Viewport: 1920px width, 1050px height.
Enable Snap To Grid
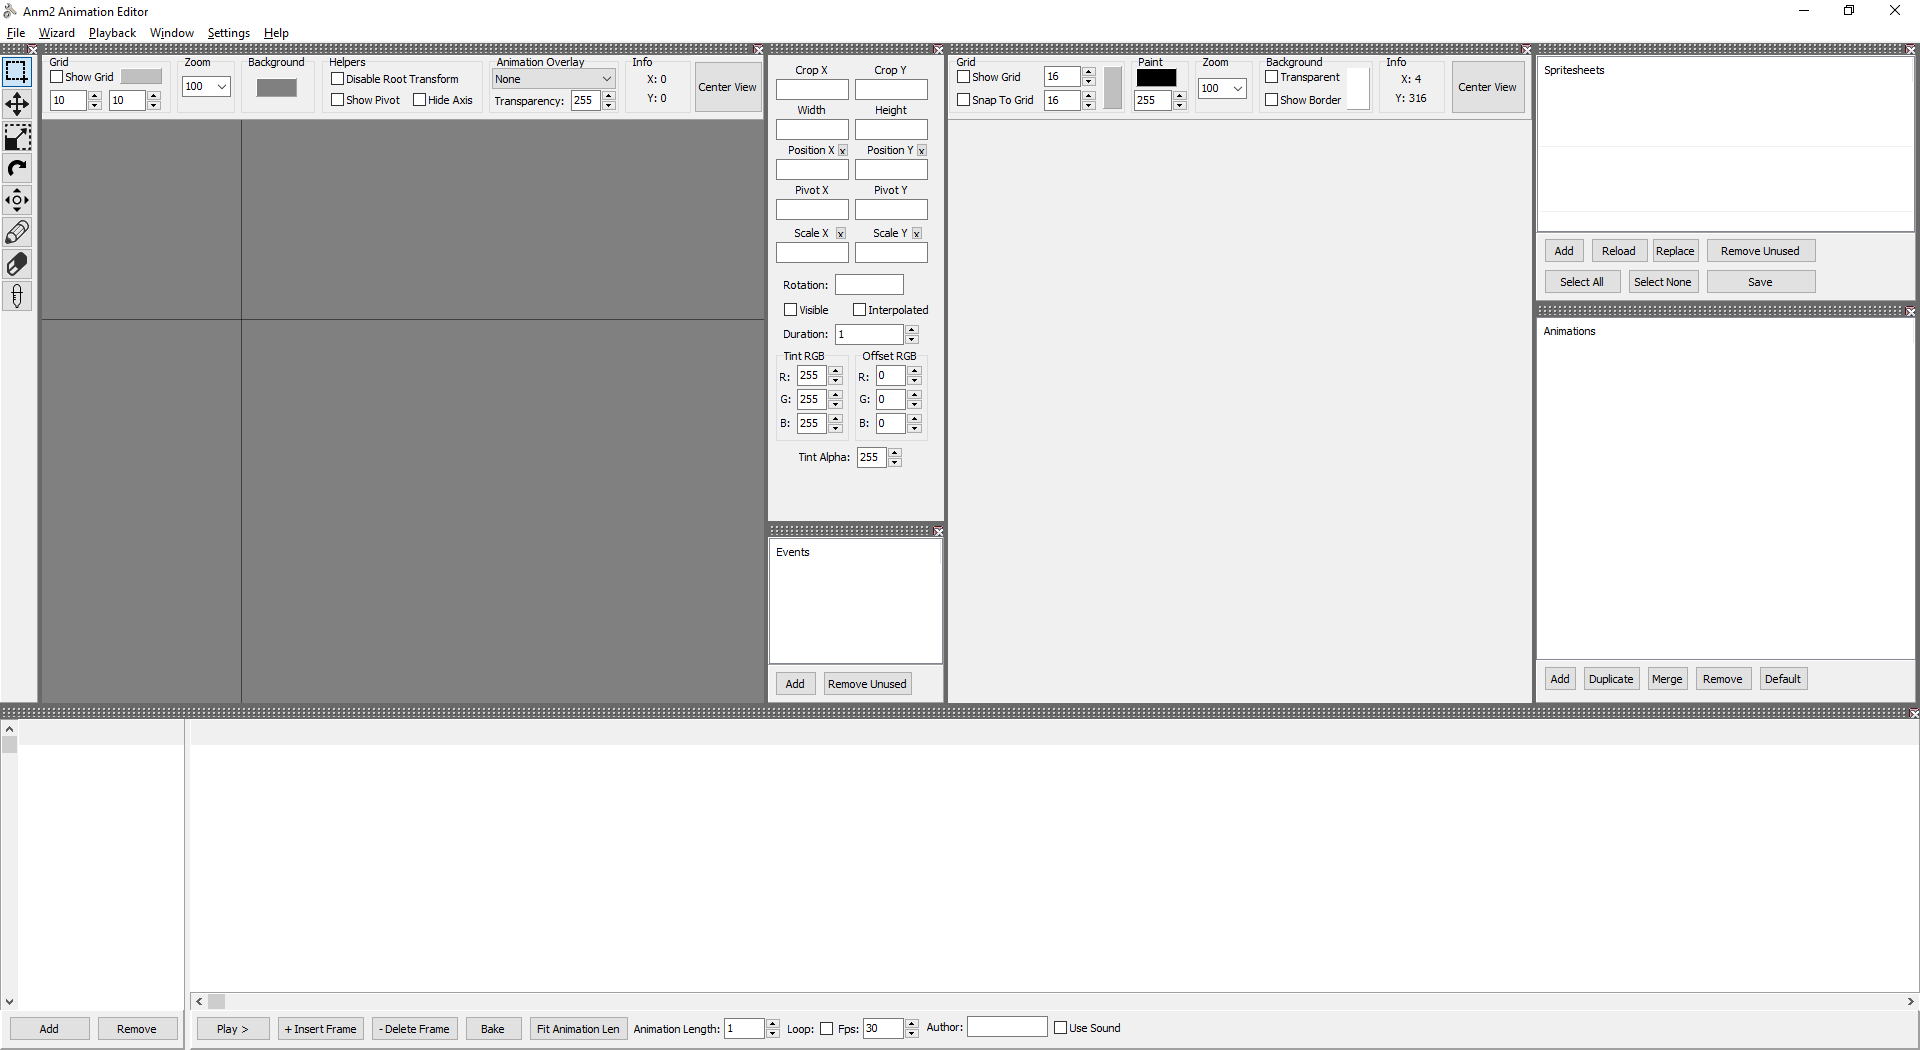(964, 100)
